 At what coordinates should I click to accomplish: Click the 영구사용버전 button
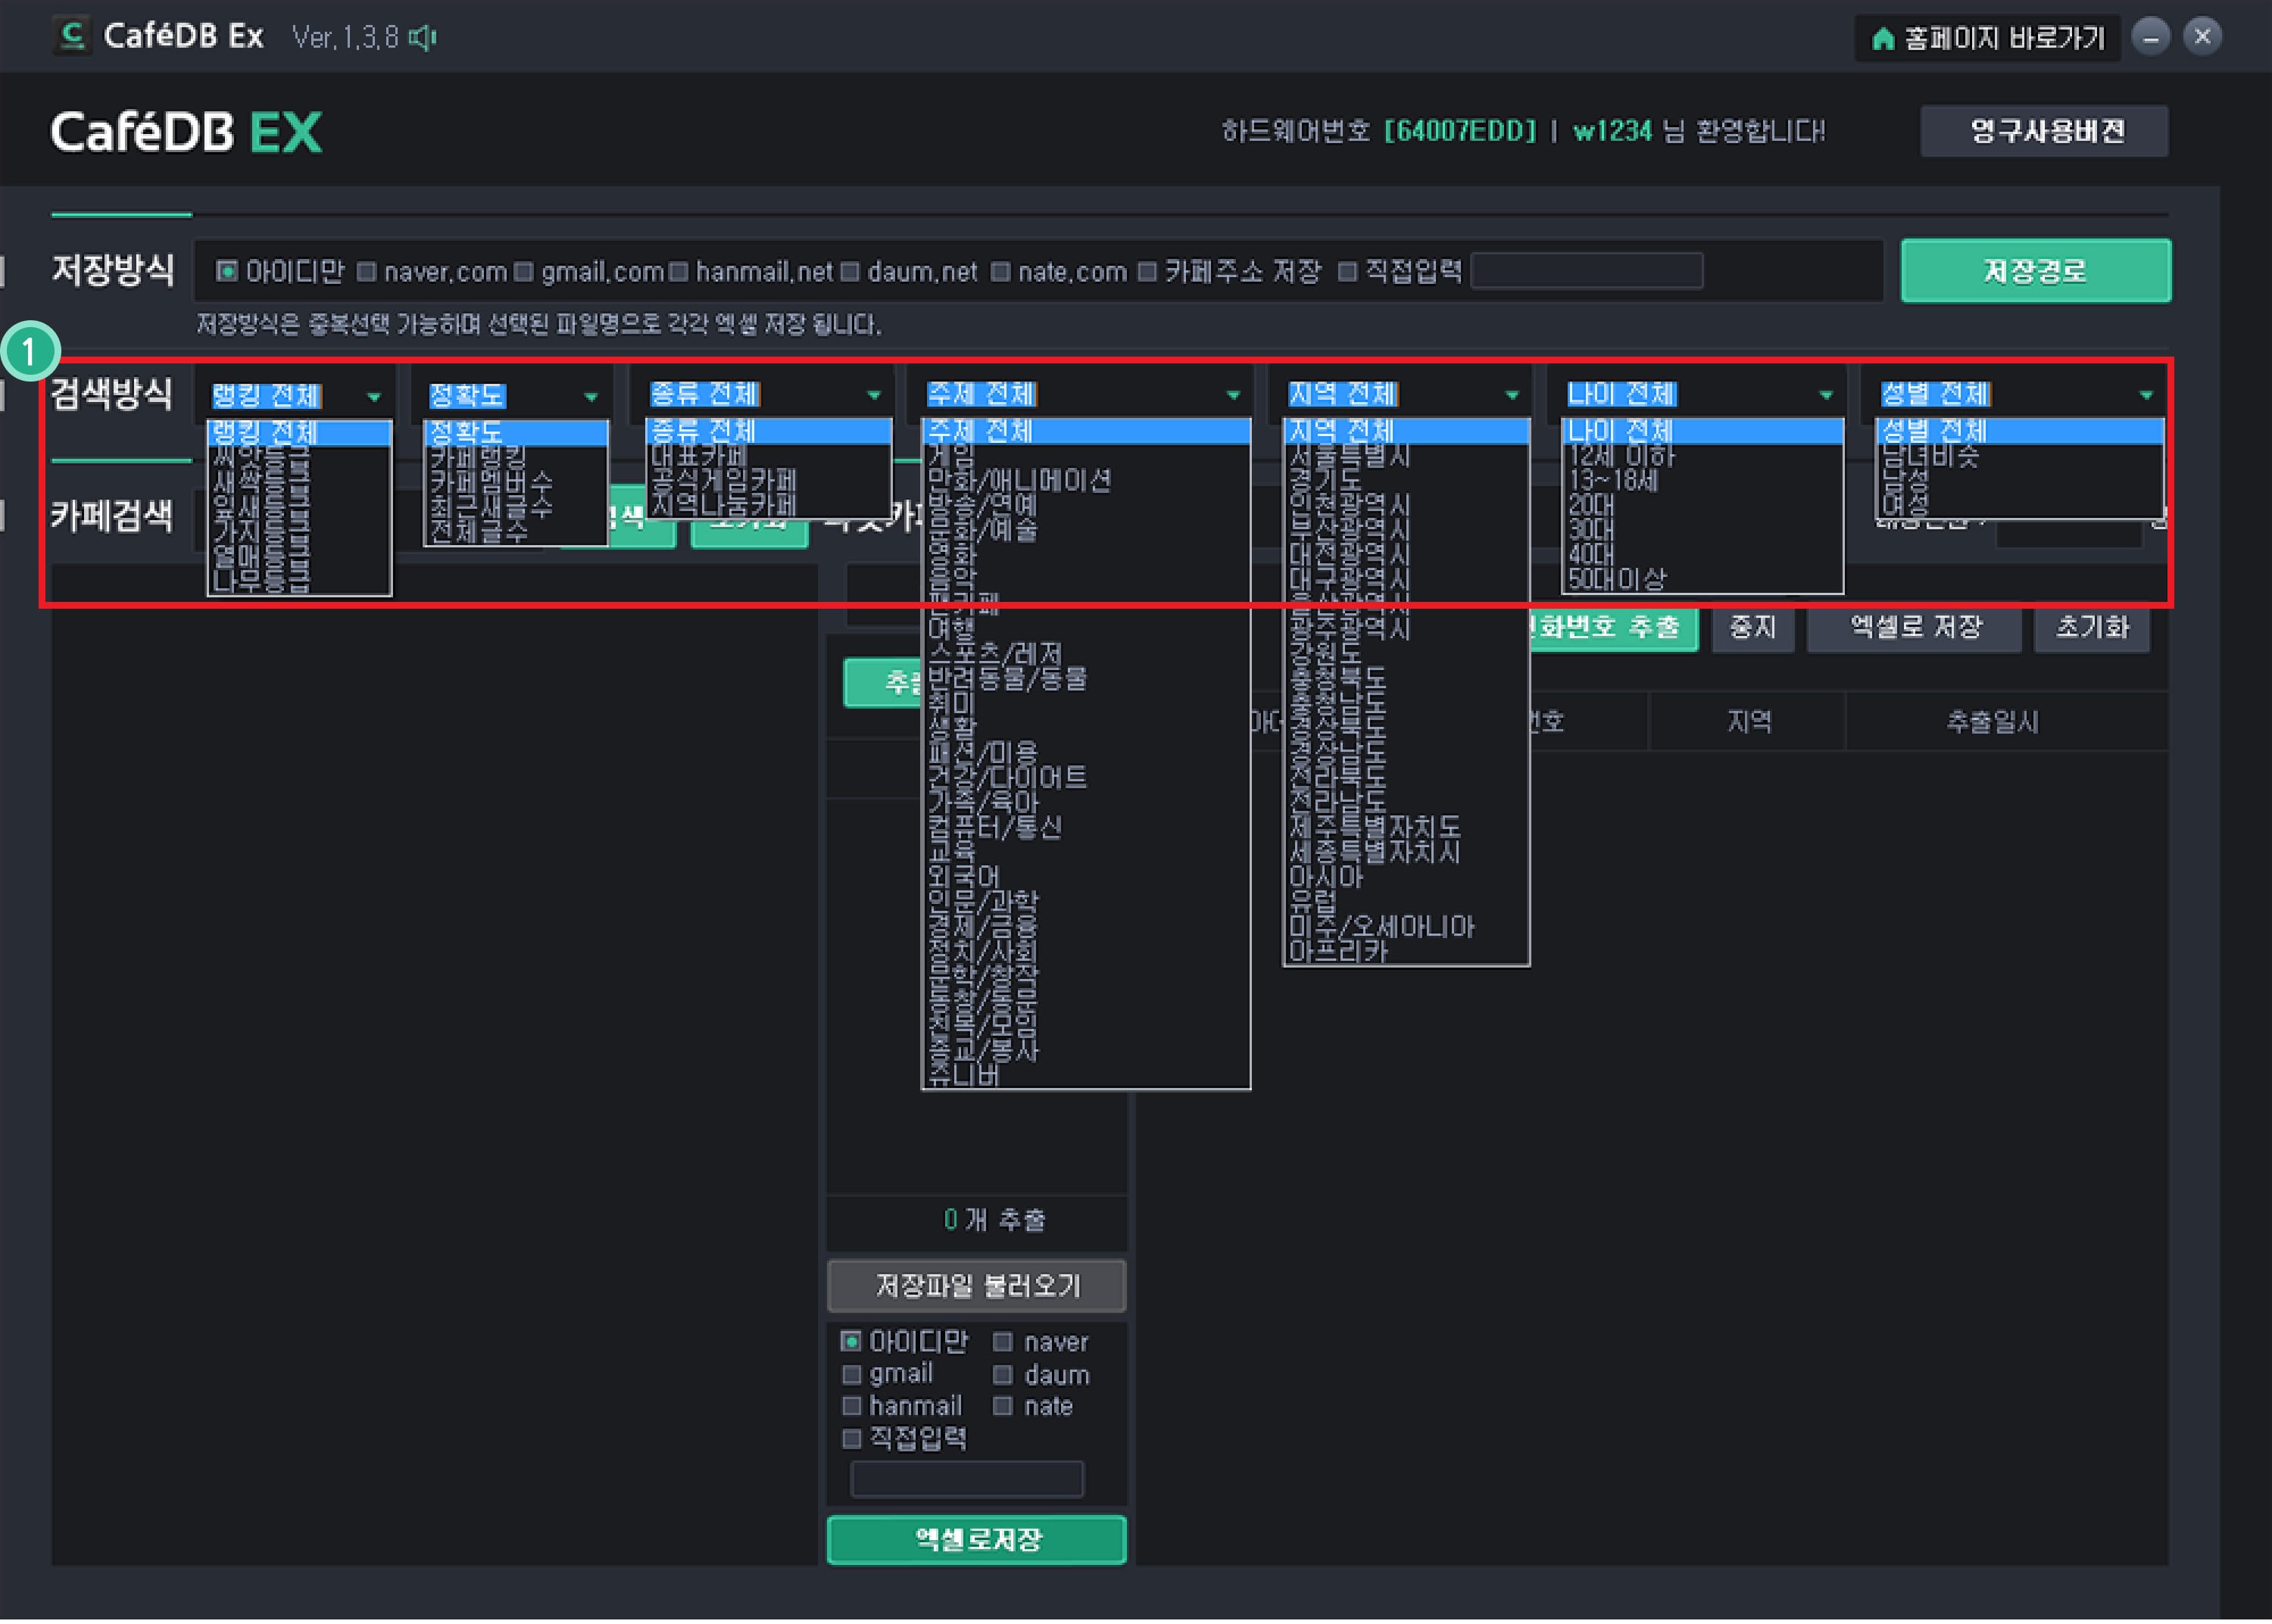2044,131
